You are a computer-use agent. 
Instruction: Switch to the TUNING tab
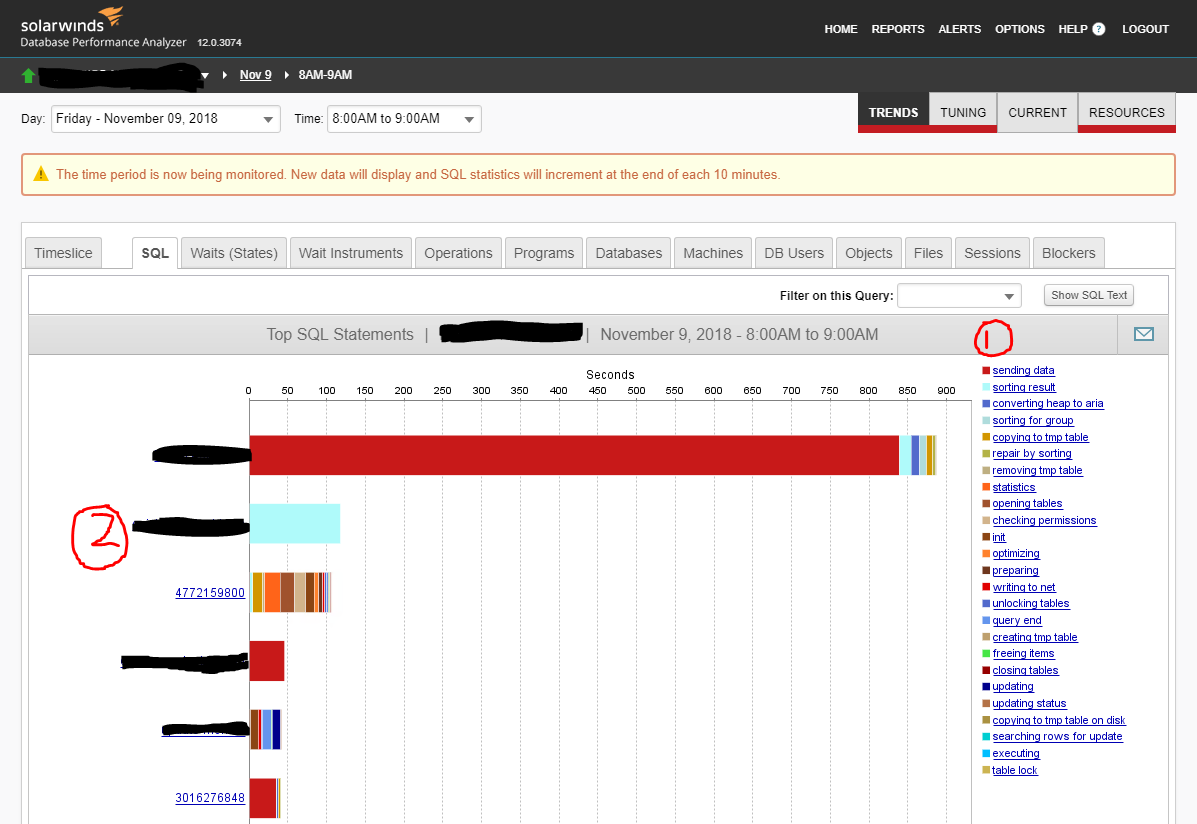point(963,112)
